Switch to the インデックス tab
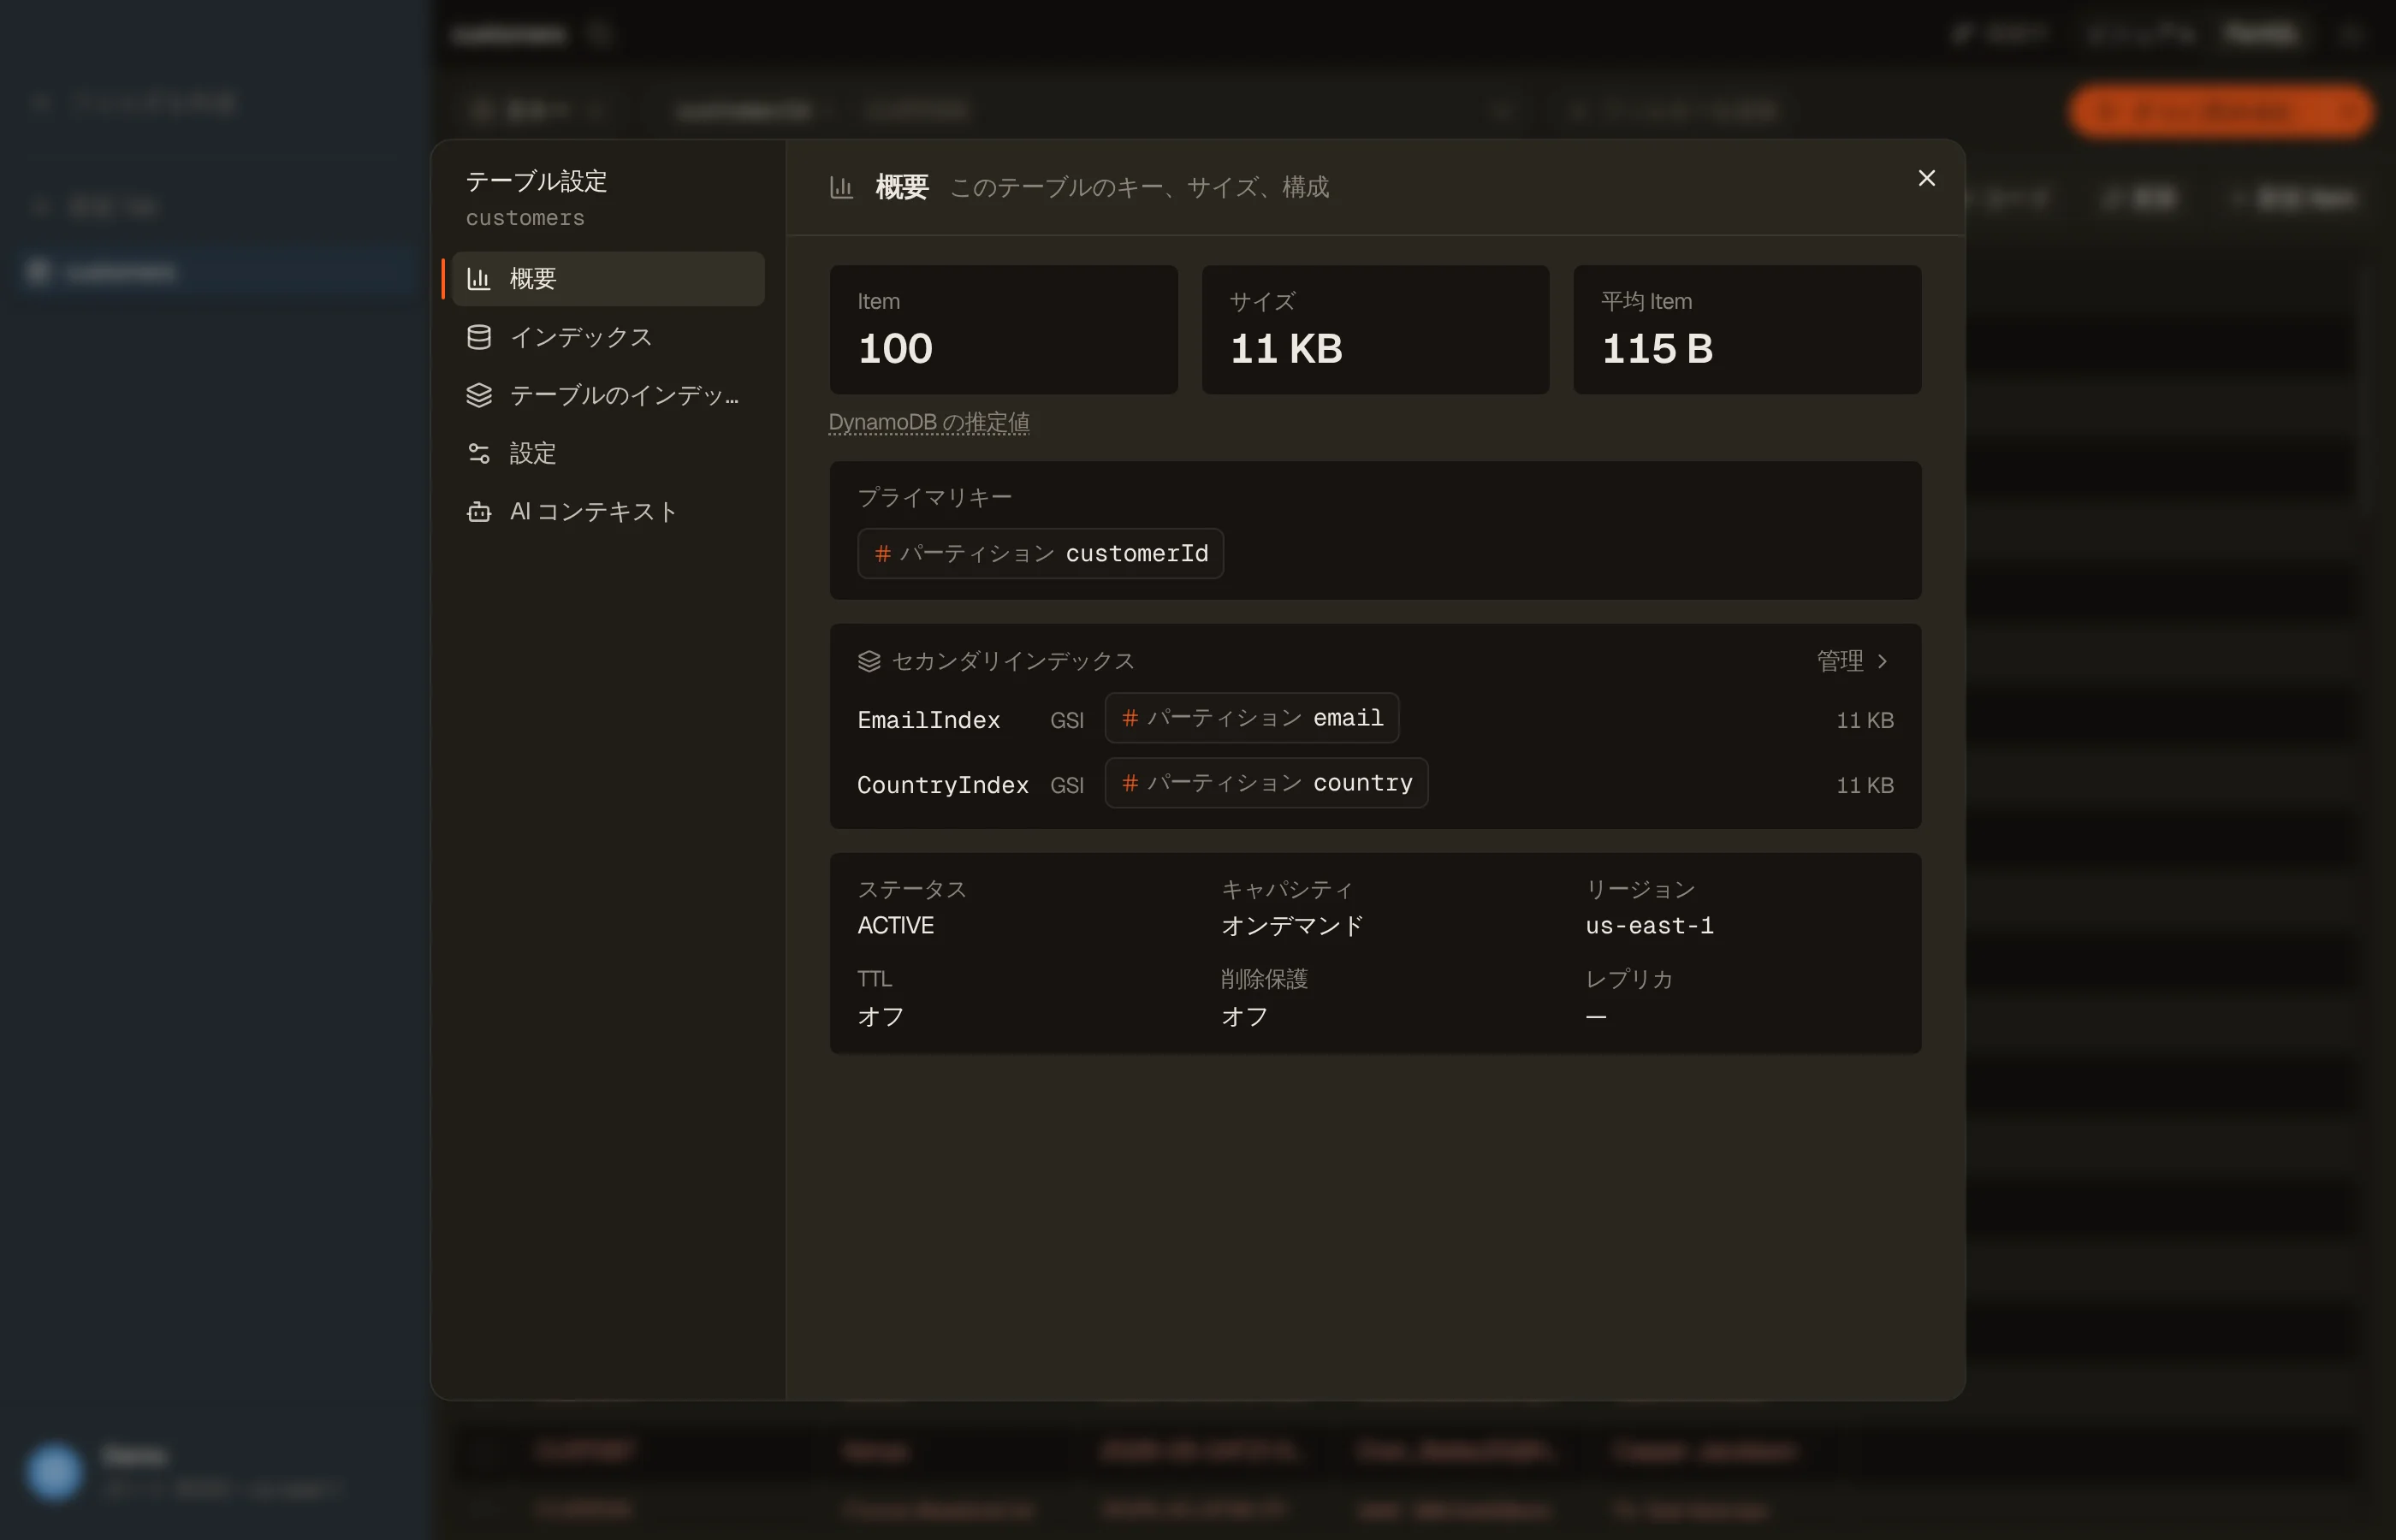2396x1540 pixels. click(x=608, y=337)
